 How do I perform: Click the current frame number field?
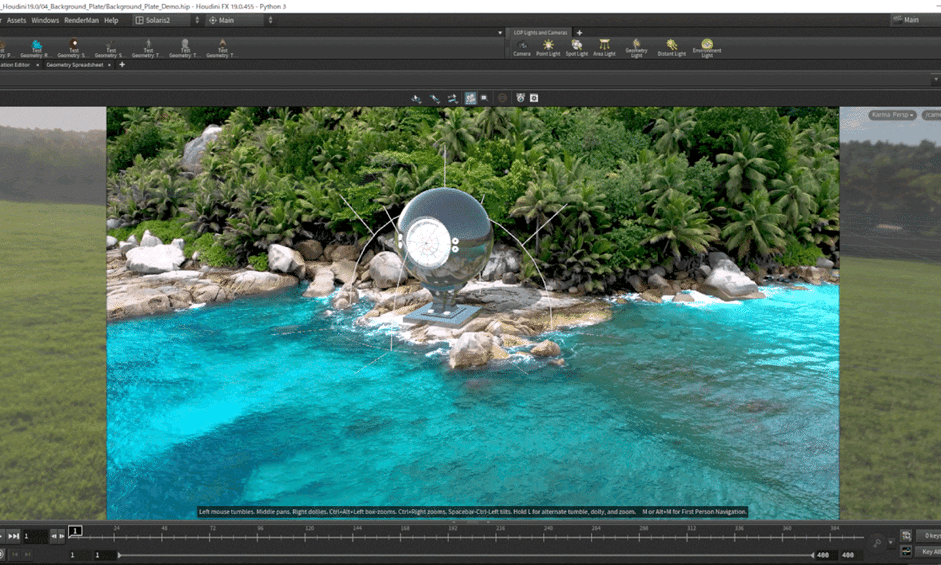[x=35, y=536]
